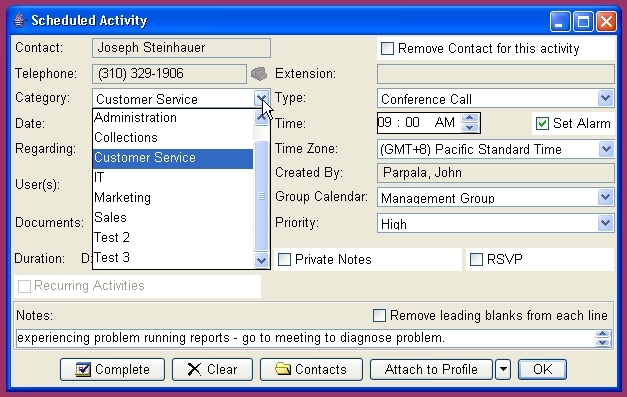627x397 pixels.
Task: Open the Group Calendar dropdown
Action: pos(606,197)
